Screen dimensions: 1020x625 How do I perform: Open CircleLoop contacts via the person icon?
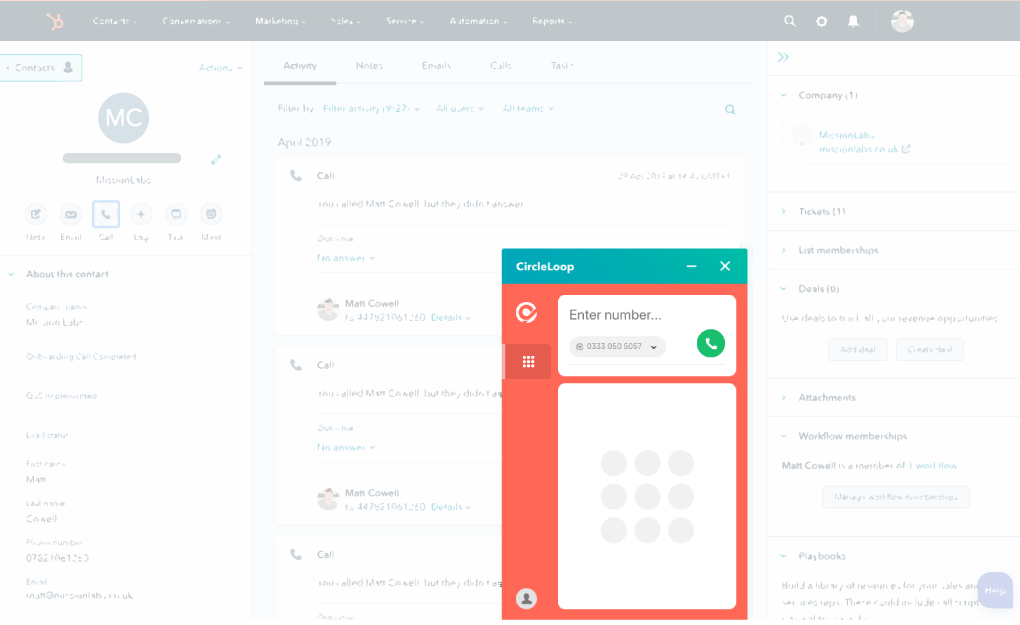(527, 598)
